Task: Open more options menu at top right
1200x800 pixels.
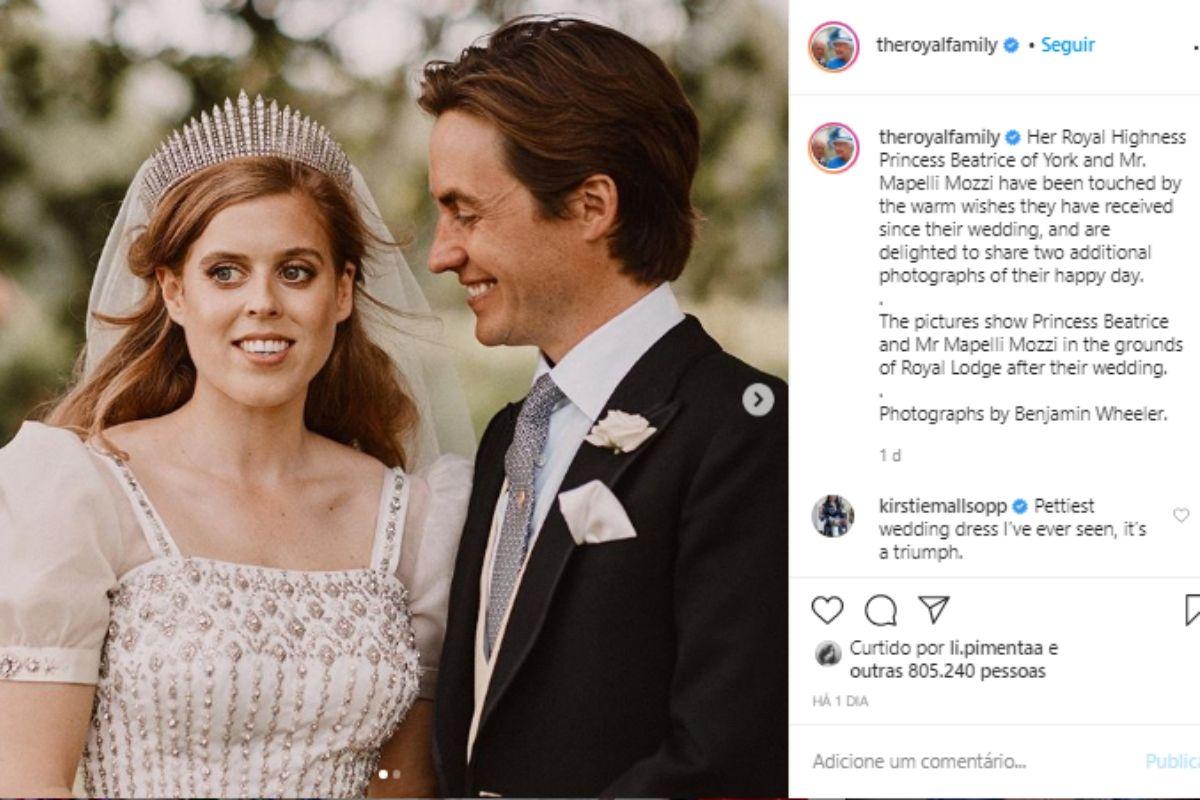Action: 1194,46
